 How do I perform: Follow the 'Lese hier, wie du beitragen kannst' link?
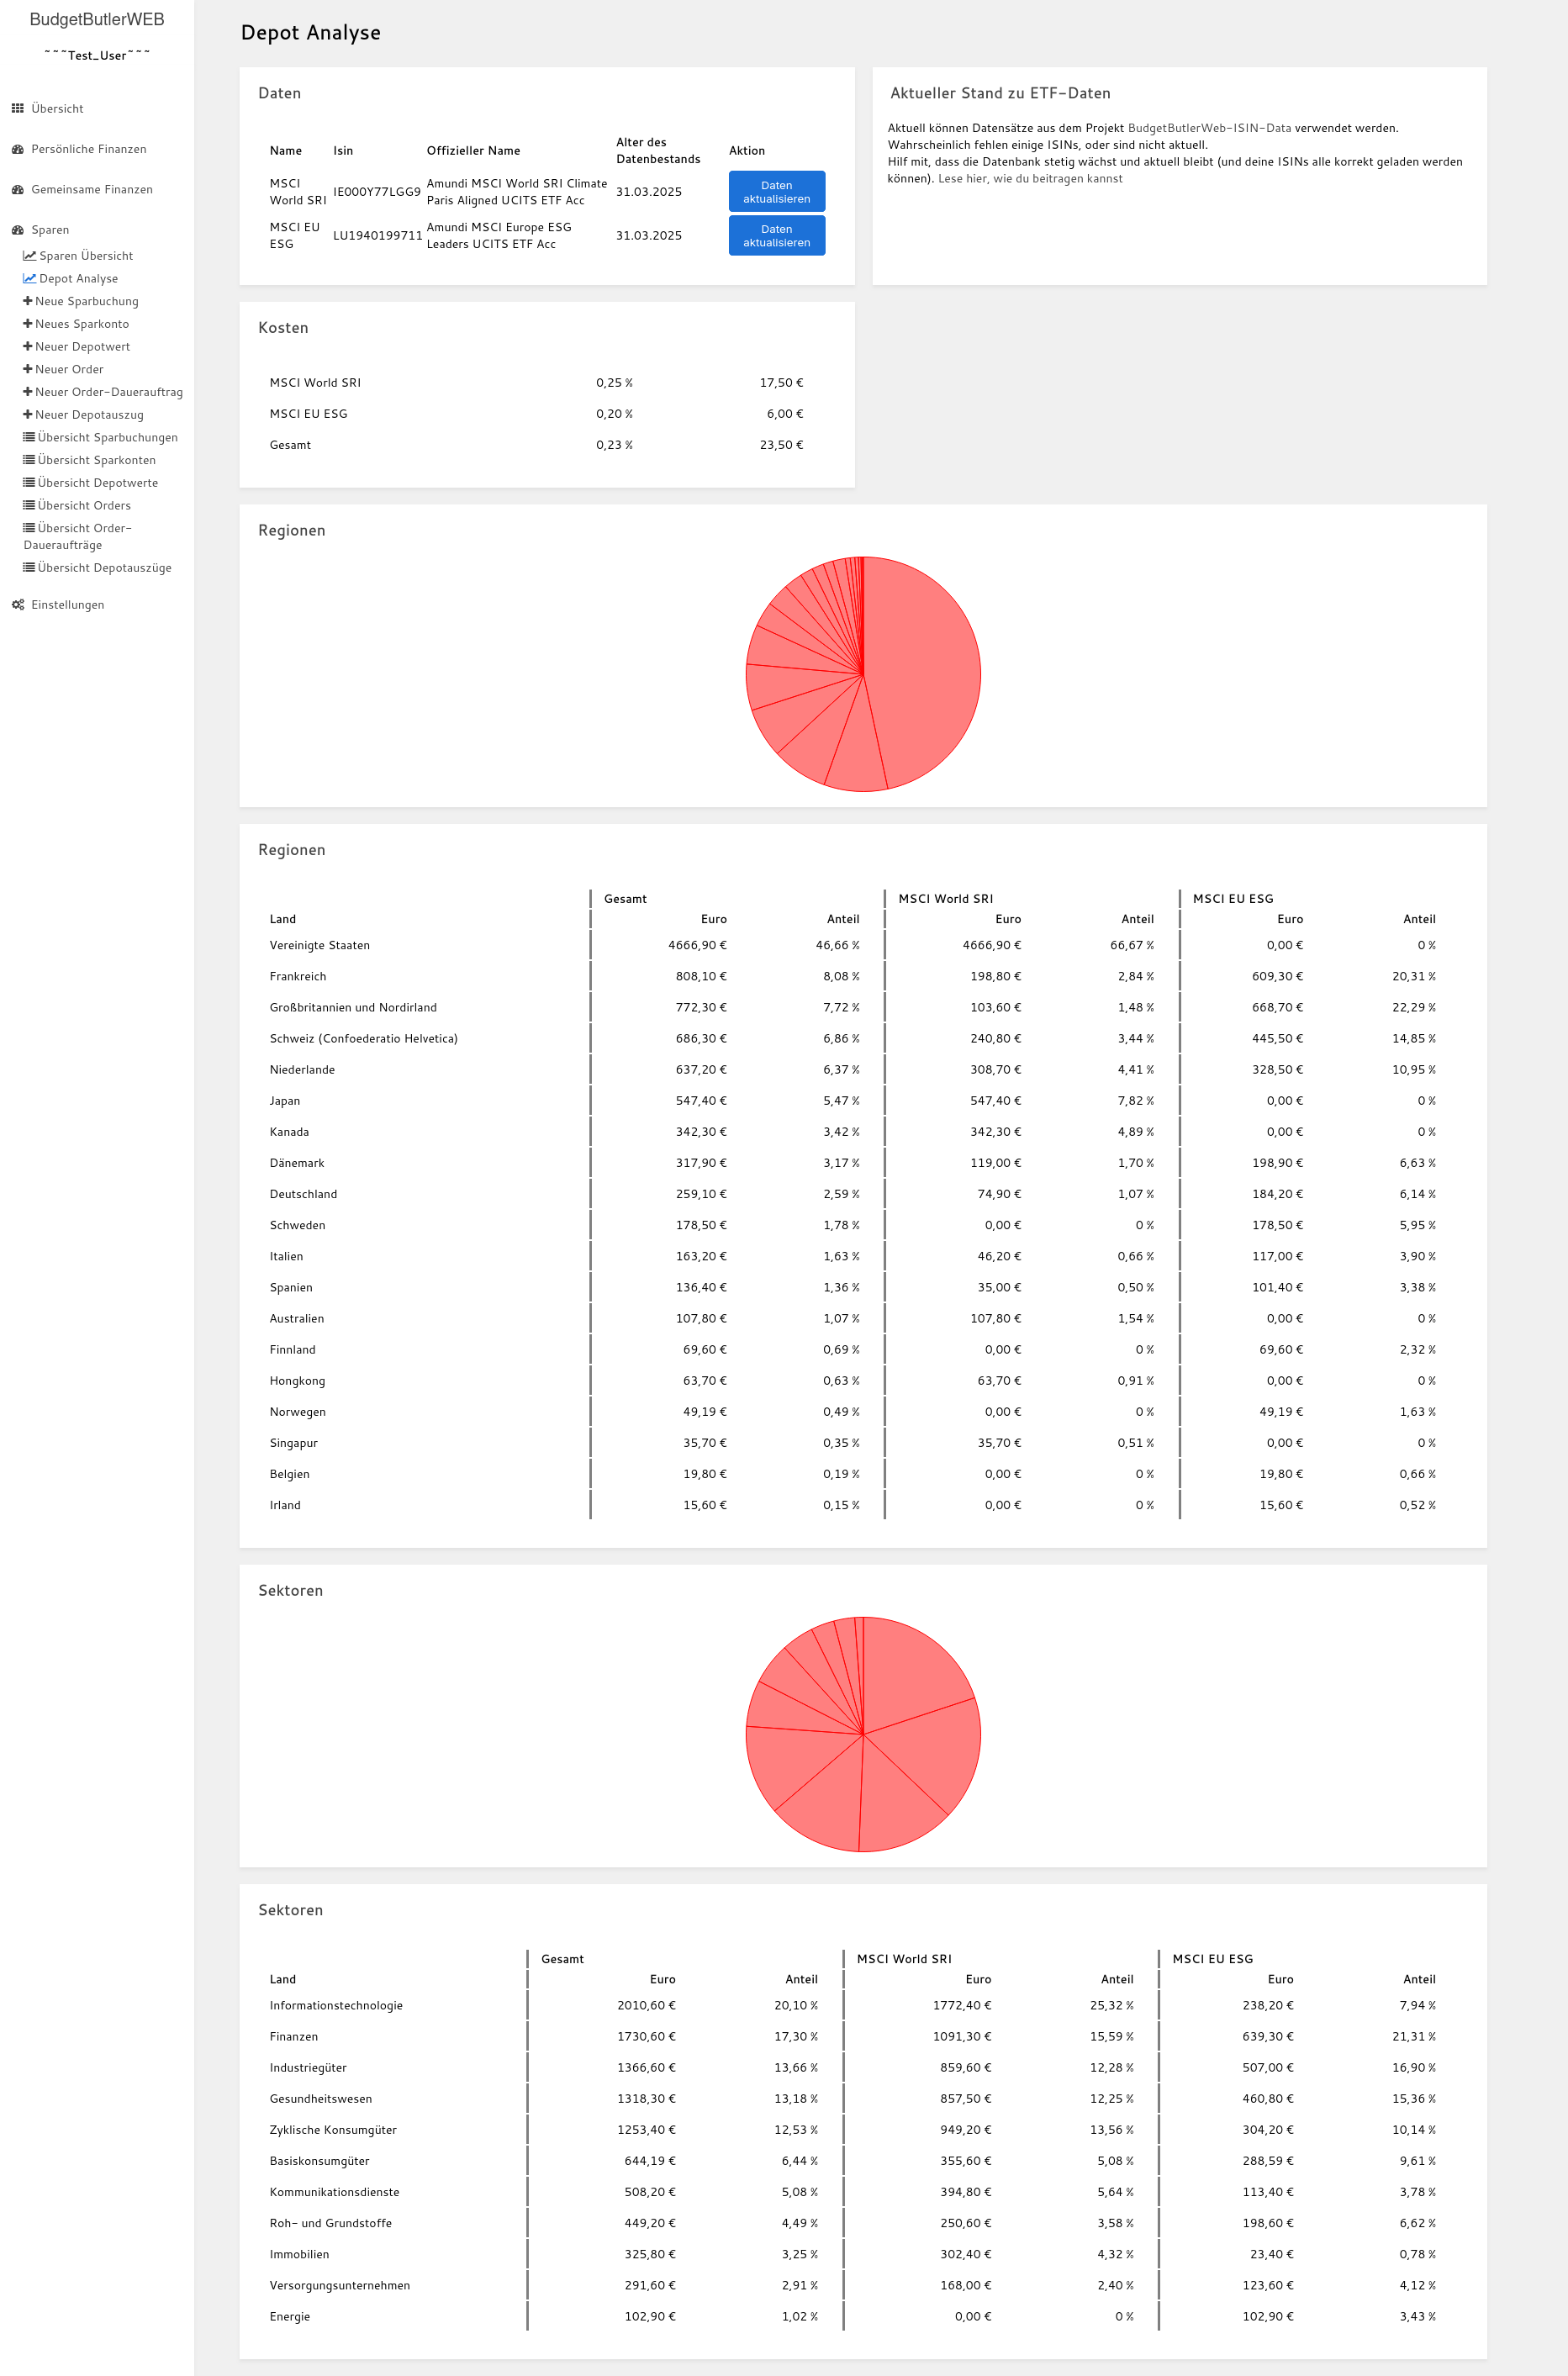click(x=1029, y=179)
